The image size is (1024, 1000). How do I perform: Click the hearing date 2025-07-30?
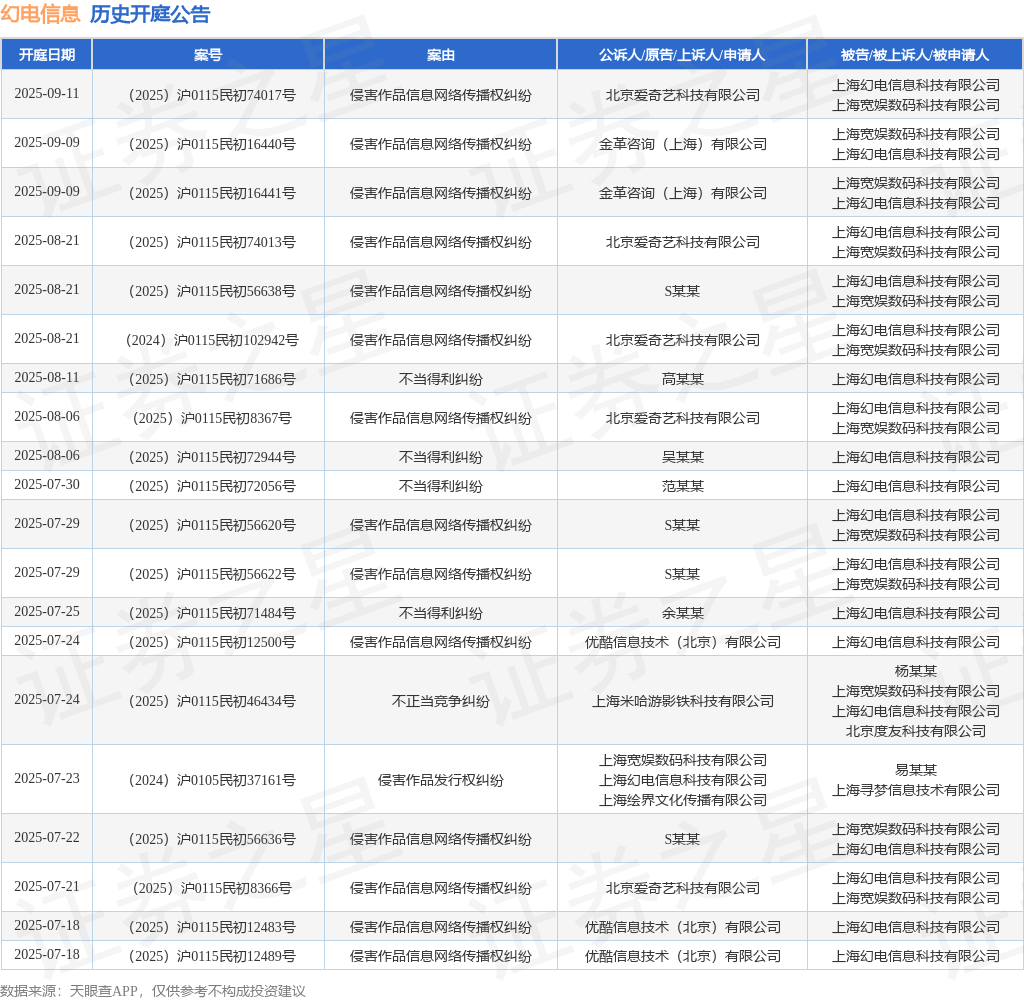[x=47, y=485]
